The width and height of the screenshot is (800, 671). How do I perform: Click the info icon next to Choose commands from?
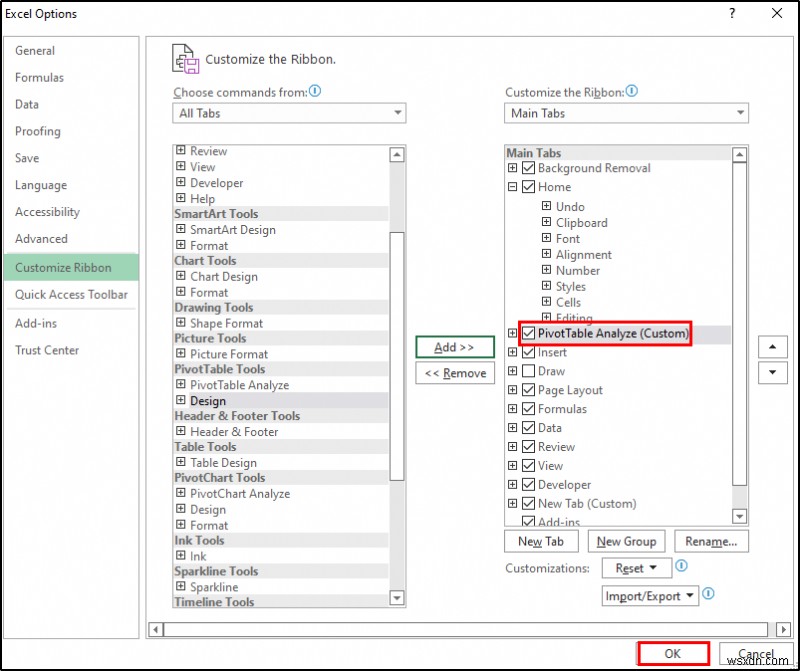click(314, 91)
